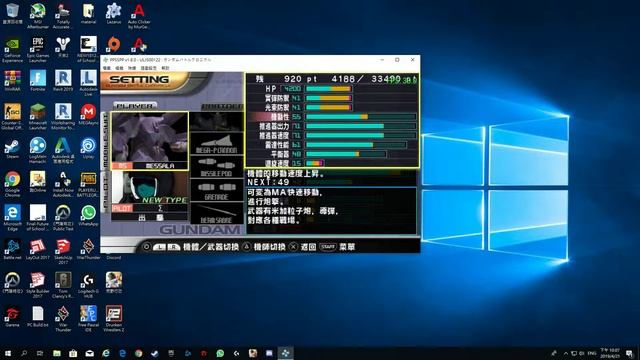
Task: Open Steam desktop shortcut
Action: [12, 148]
